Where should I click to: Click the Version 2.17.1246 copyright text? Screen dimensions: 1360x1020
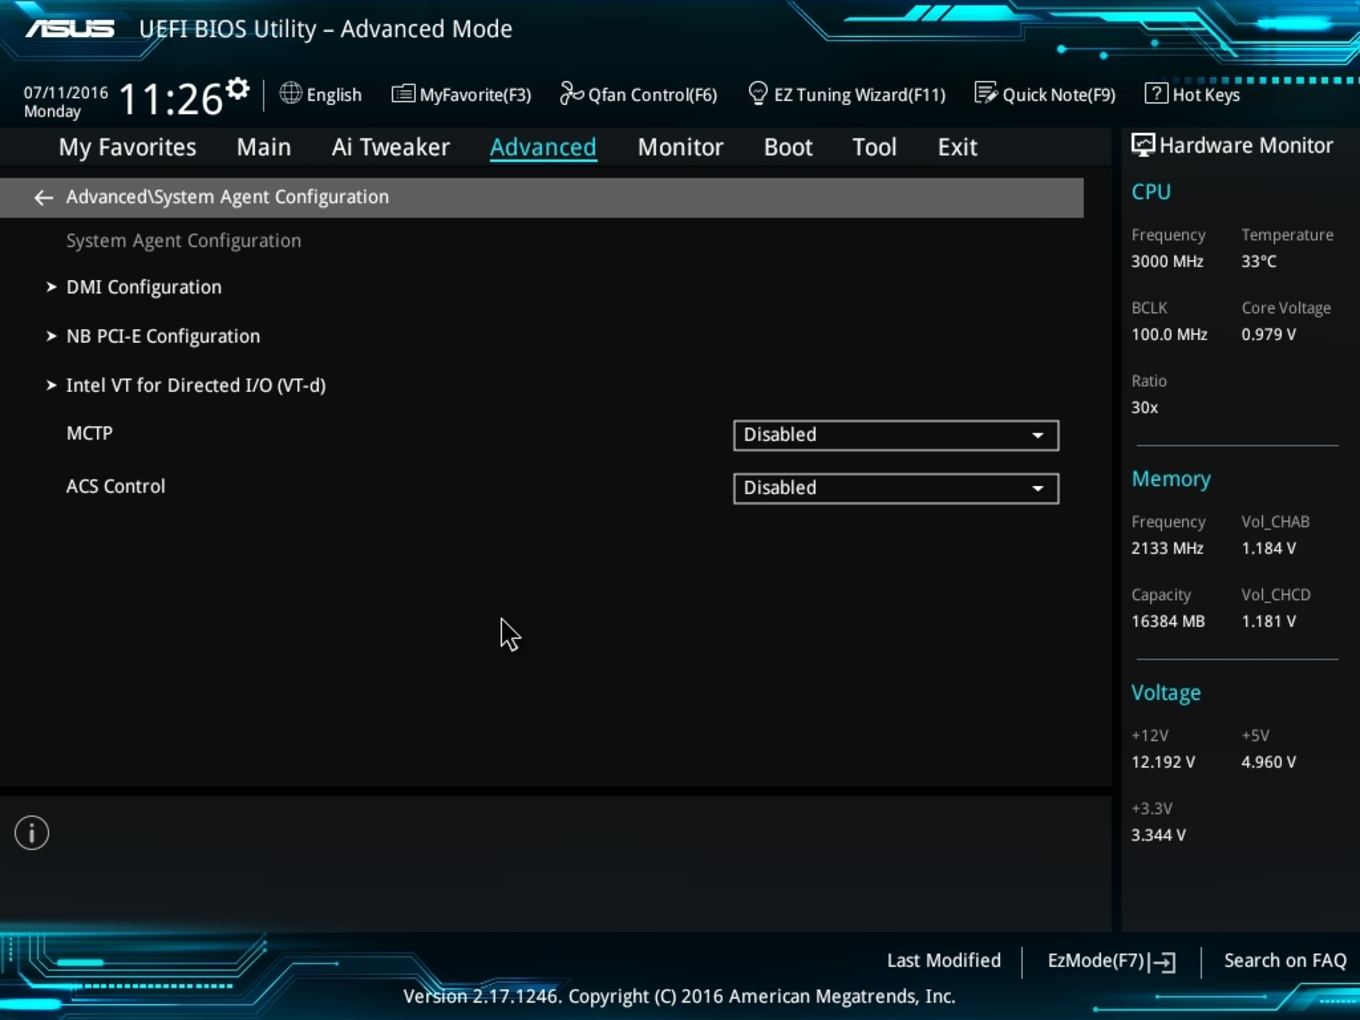[x=679, y=997]
